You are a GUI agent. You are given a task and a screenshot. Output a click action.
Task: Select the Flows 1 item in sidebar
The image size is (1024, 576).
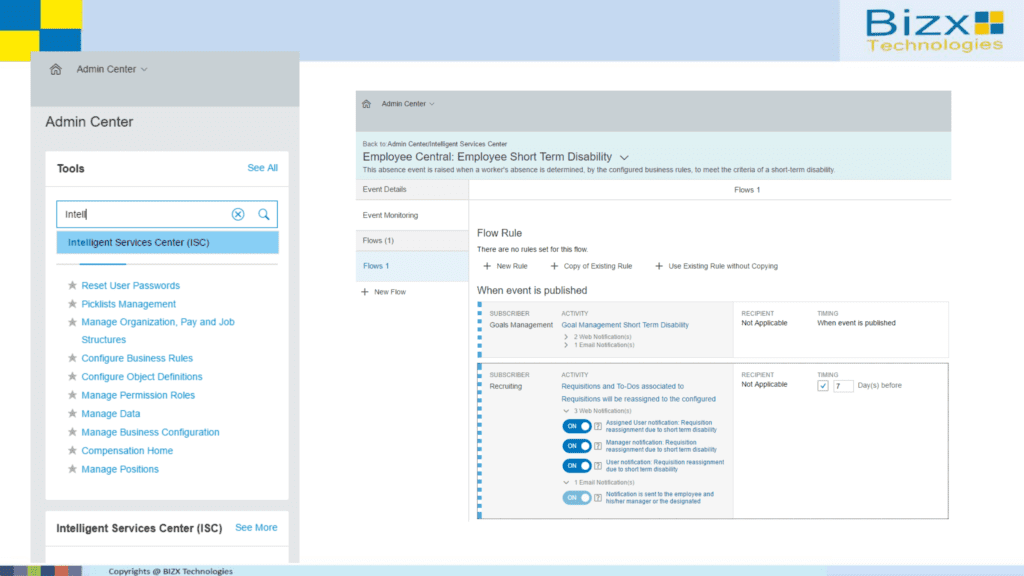coord(412,266)
